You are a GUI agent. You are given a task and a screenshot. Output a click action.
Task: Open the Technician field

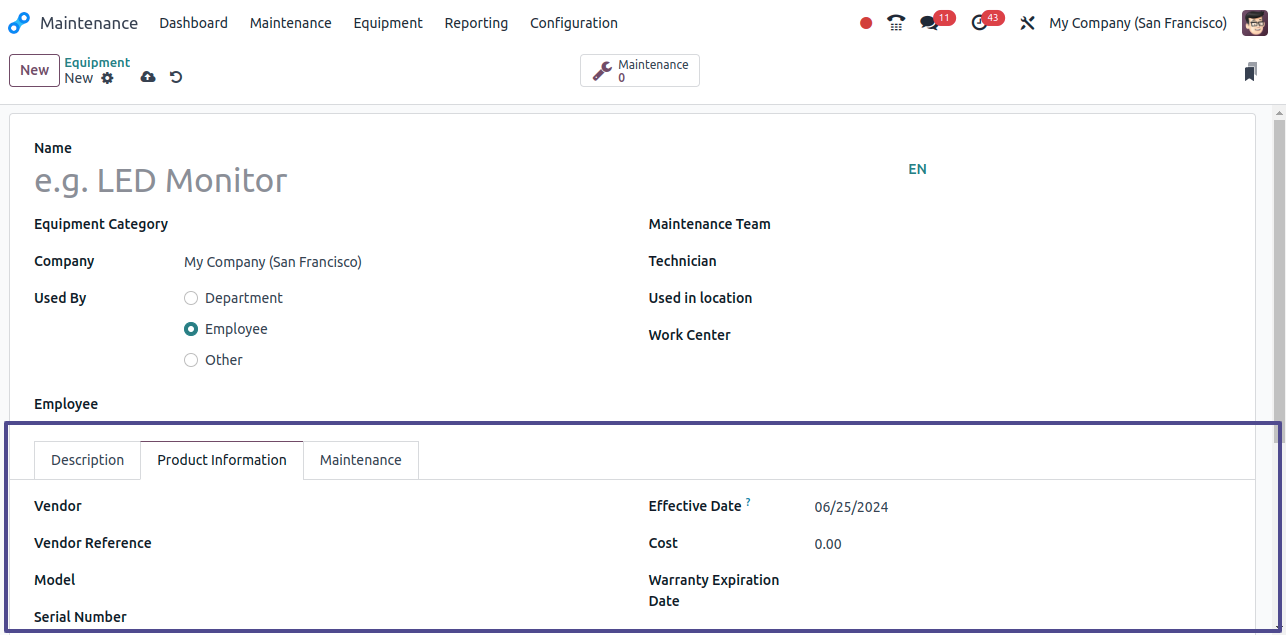(1023, 262)
